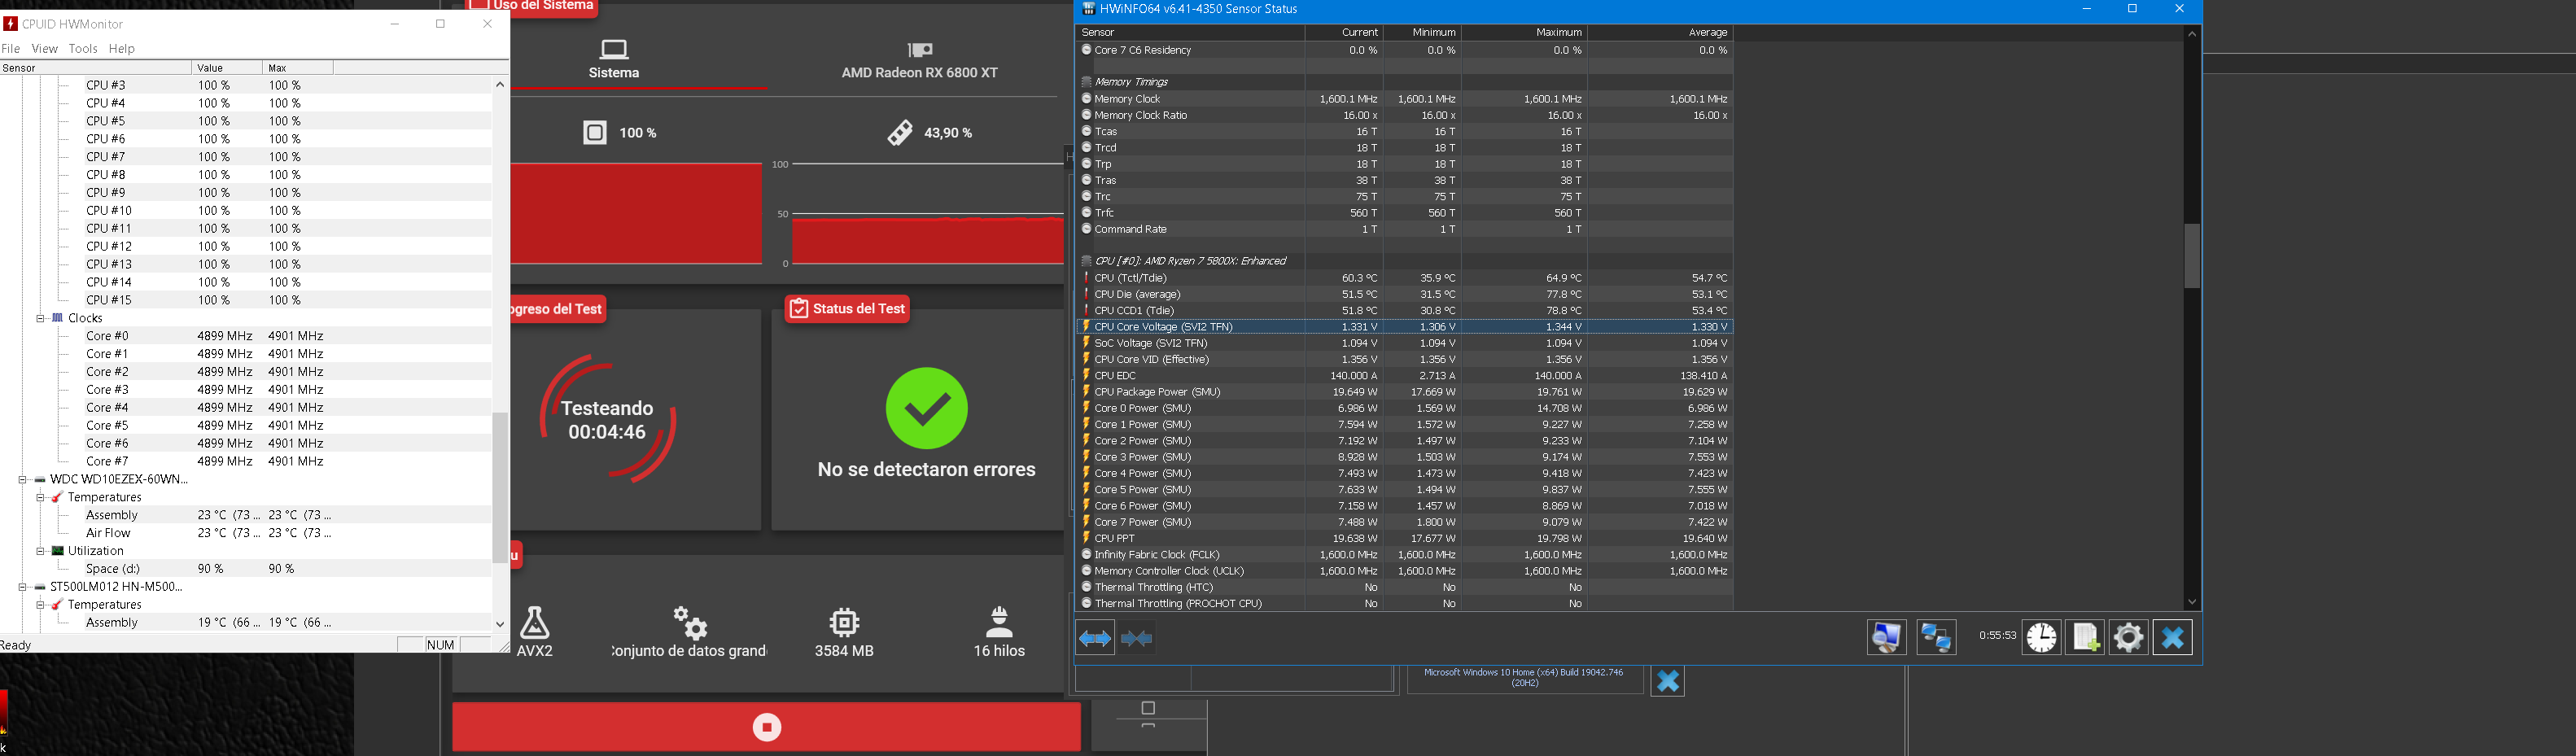Click AMD Ryzen 7 5800X group icon
The height and width of the screenshot is (756, 2576).
click(x=1086, y=261)
